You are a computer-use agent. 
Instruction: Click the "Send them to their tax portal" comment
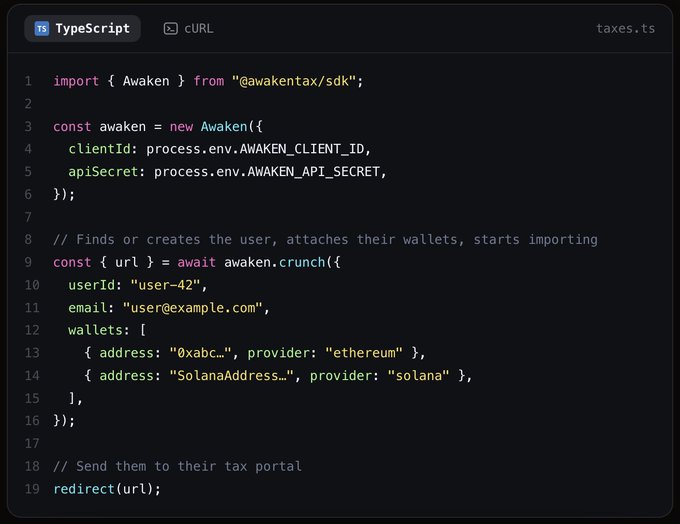tap(177, 466)
